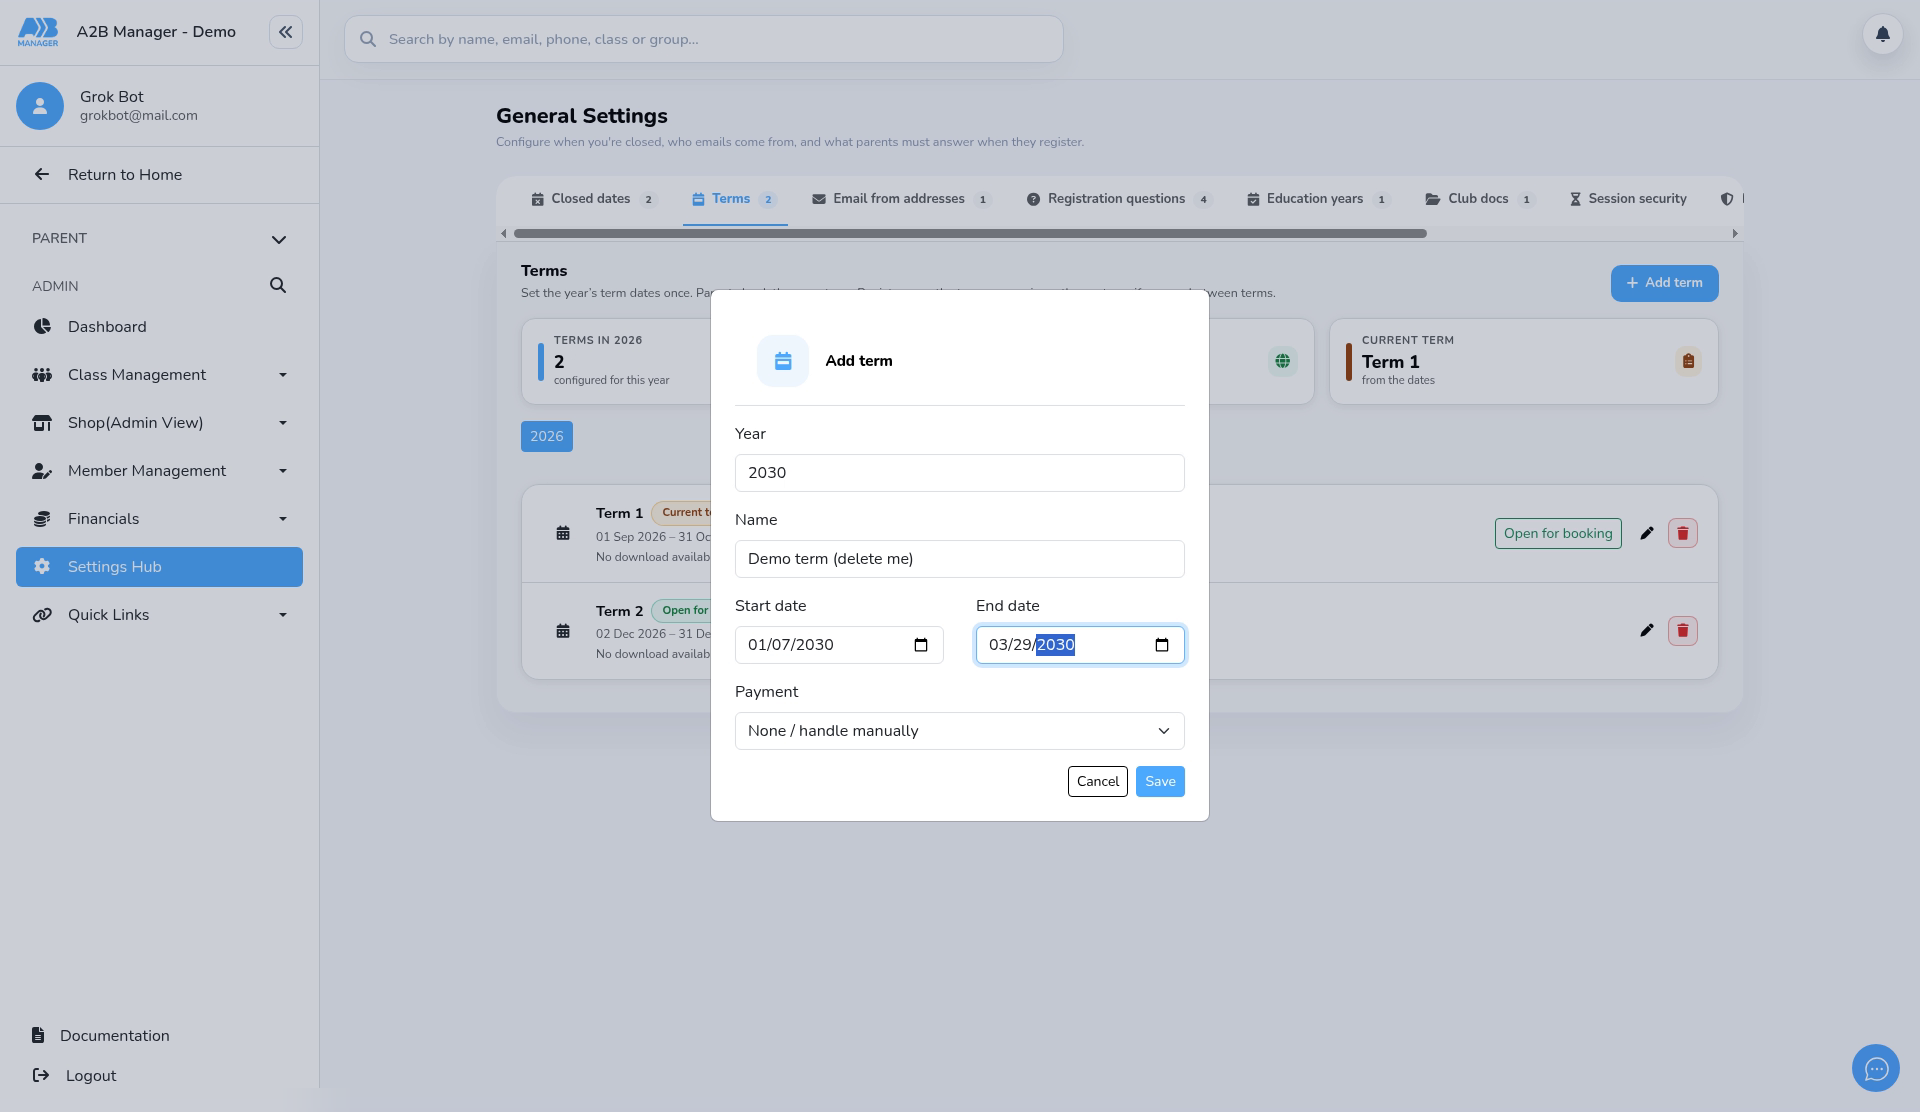Click the Add term button
Viewport: 1920px width, 1112px height.
[1664, 283]
